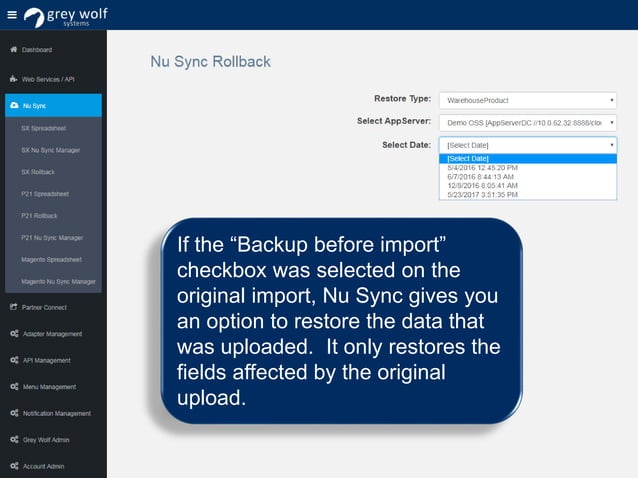Open the Select AppServer dropdown

tap(528, 122)
